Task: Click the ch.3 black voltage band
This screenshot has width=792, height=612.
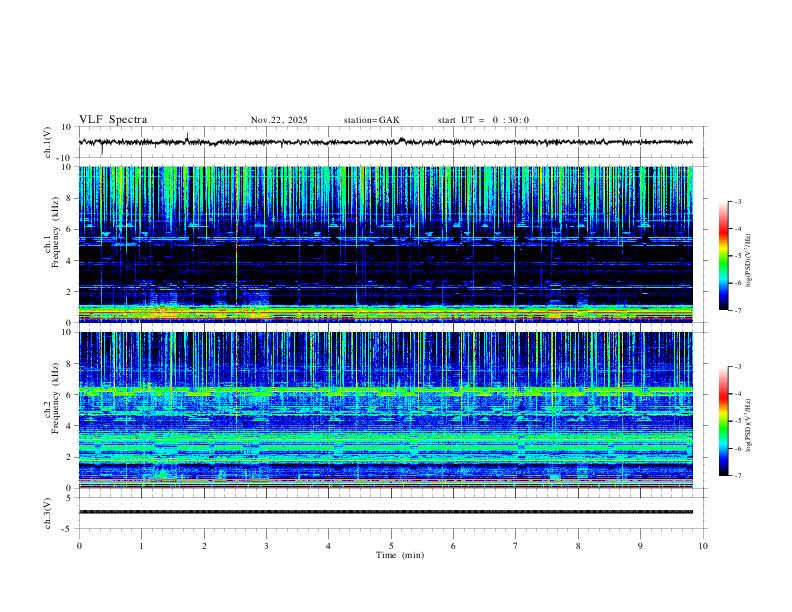Action: click(385, 512)
